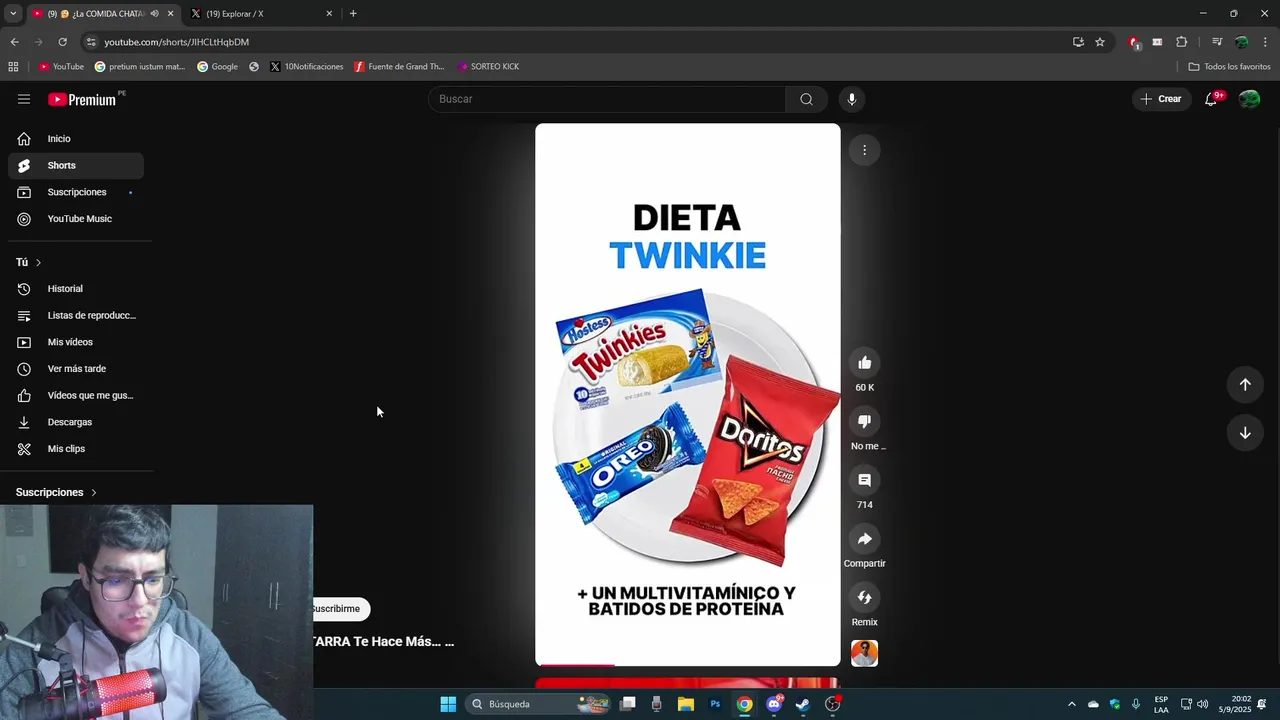Open the YouTube account avatar menu
Viewport: 1280px width, 720px height.
coord(1249,99)
